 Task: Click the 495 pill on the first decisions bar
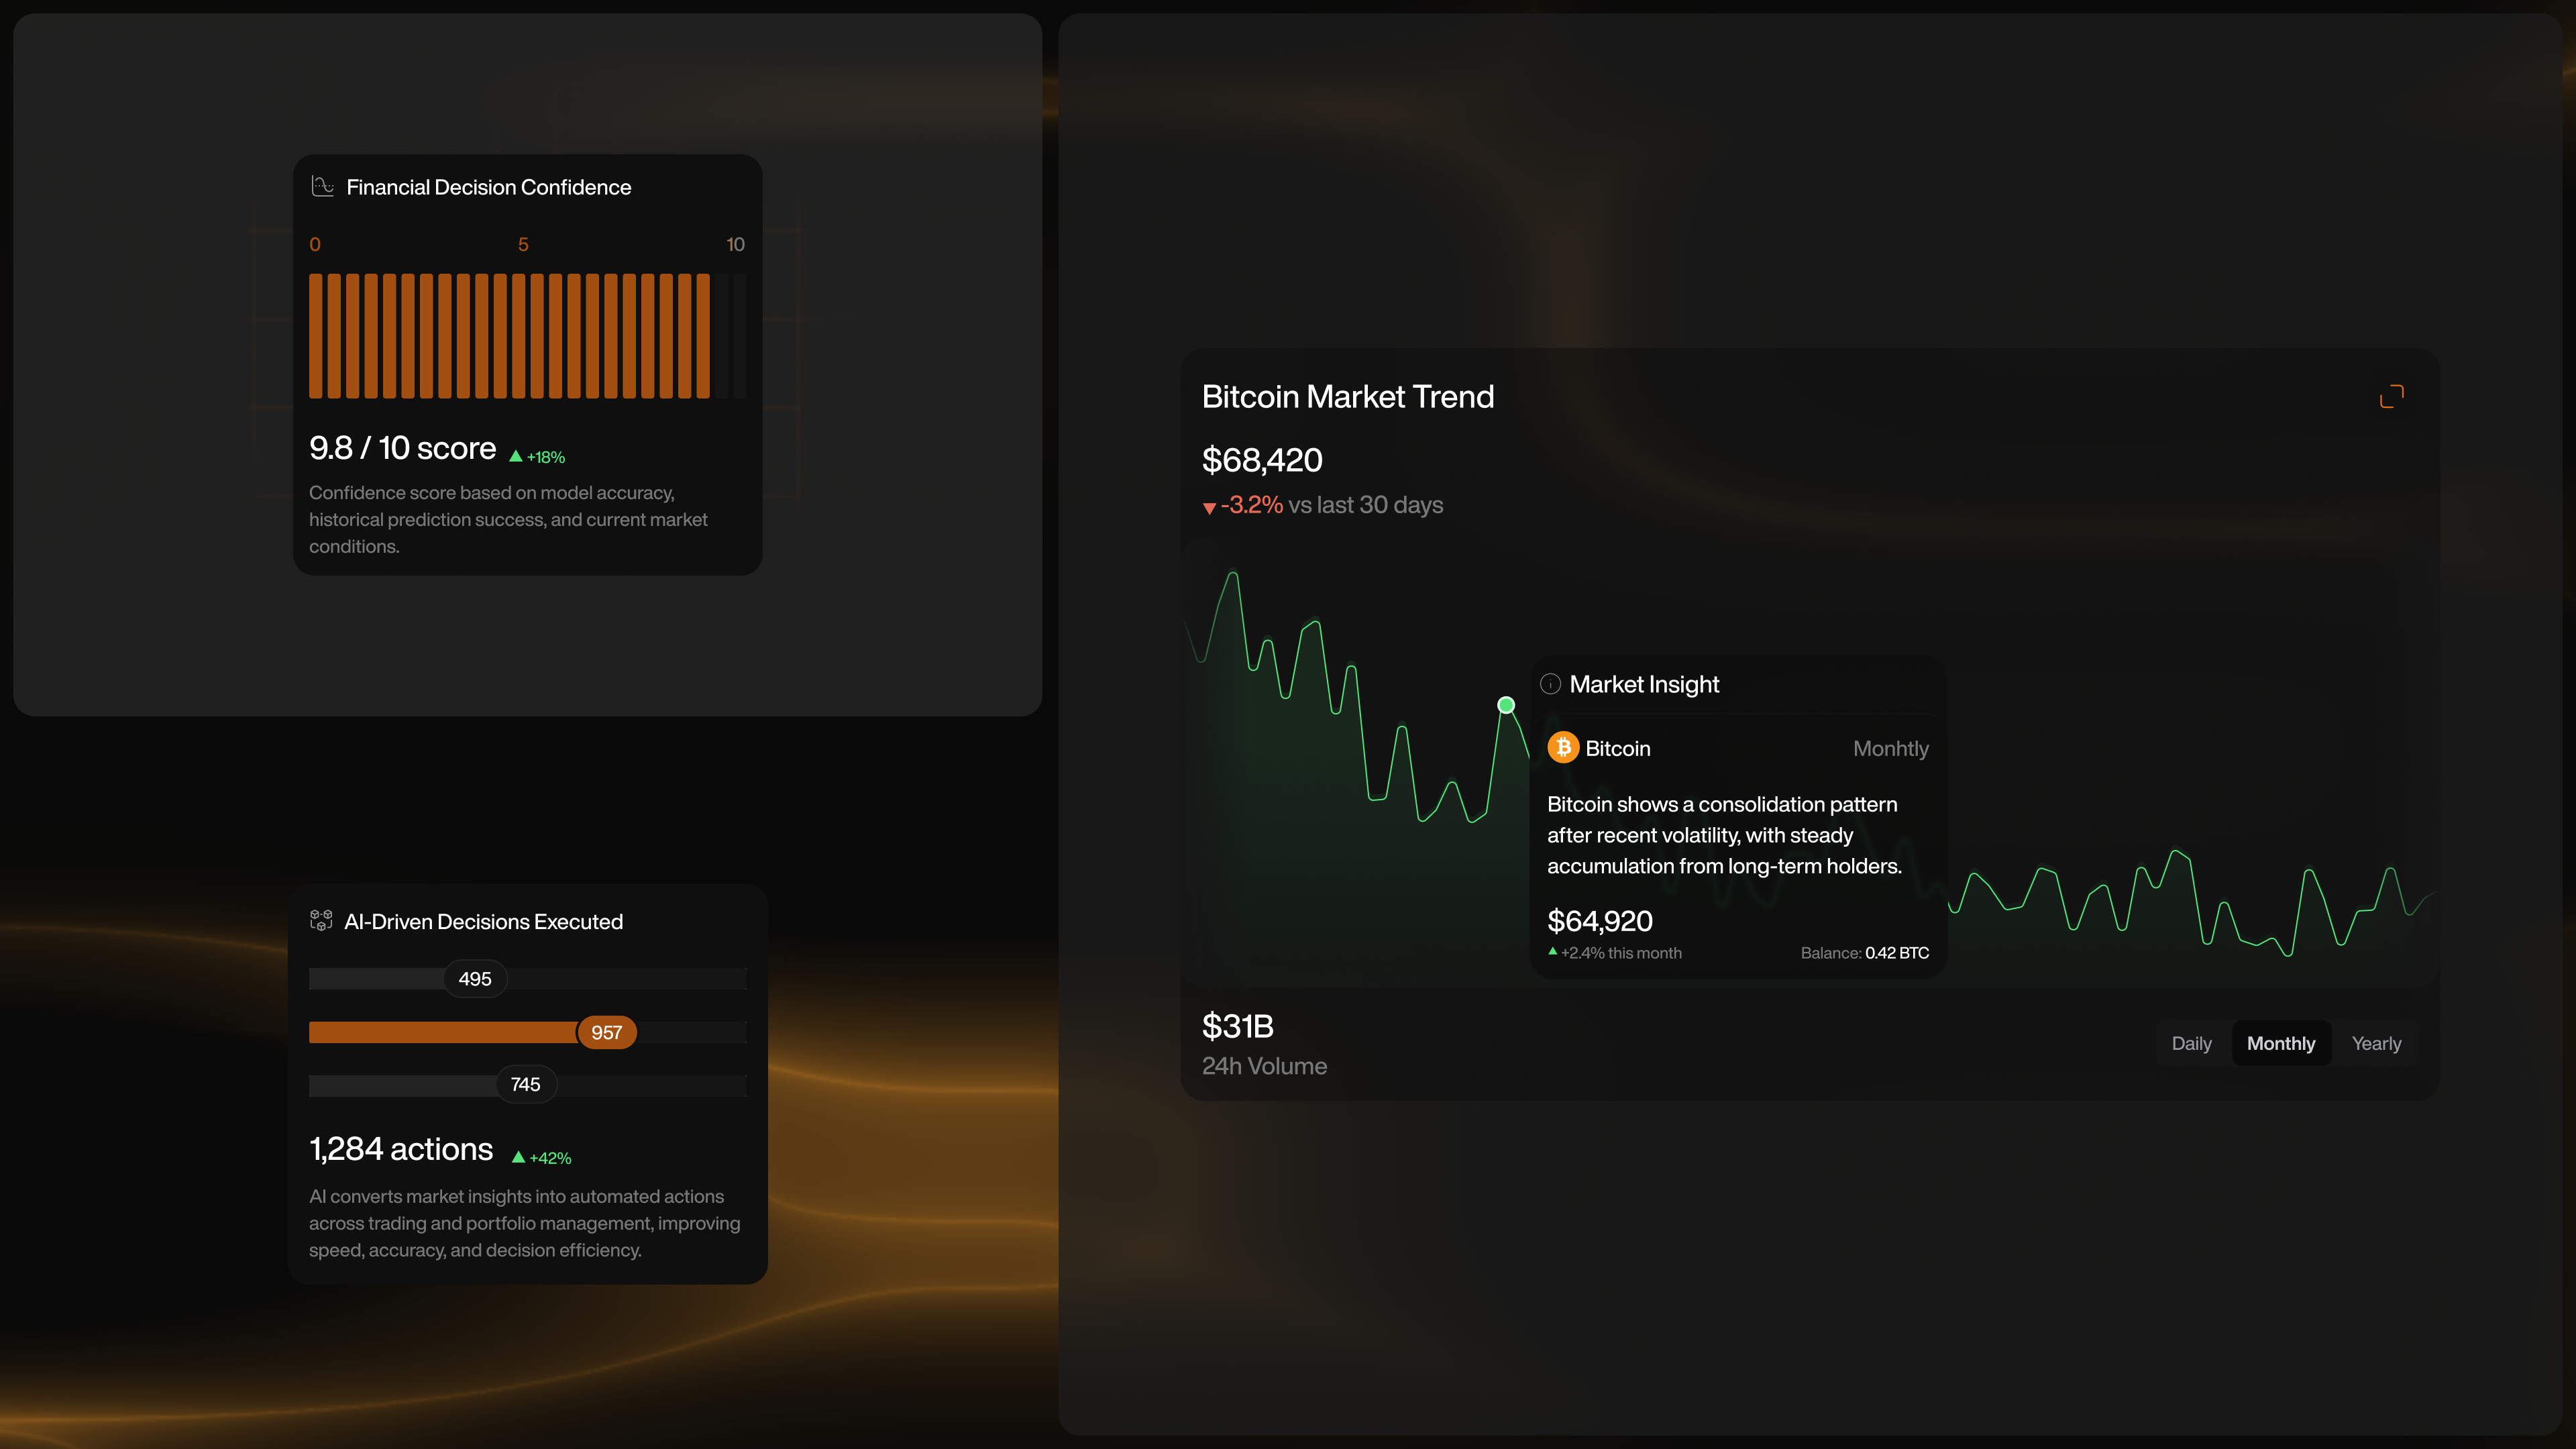coord(475,978)
